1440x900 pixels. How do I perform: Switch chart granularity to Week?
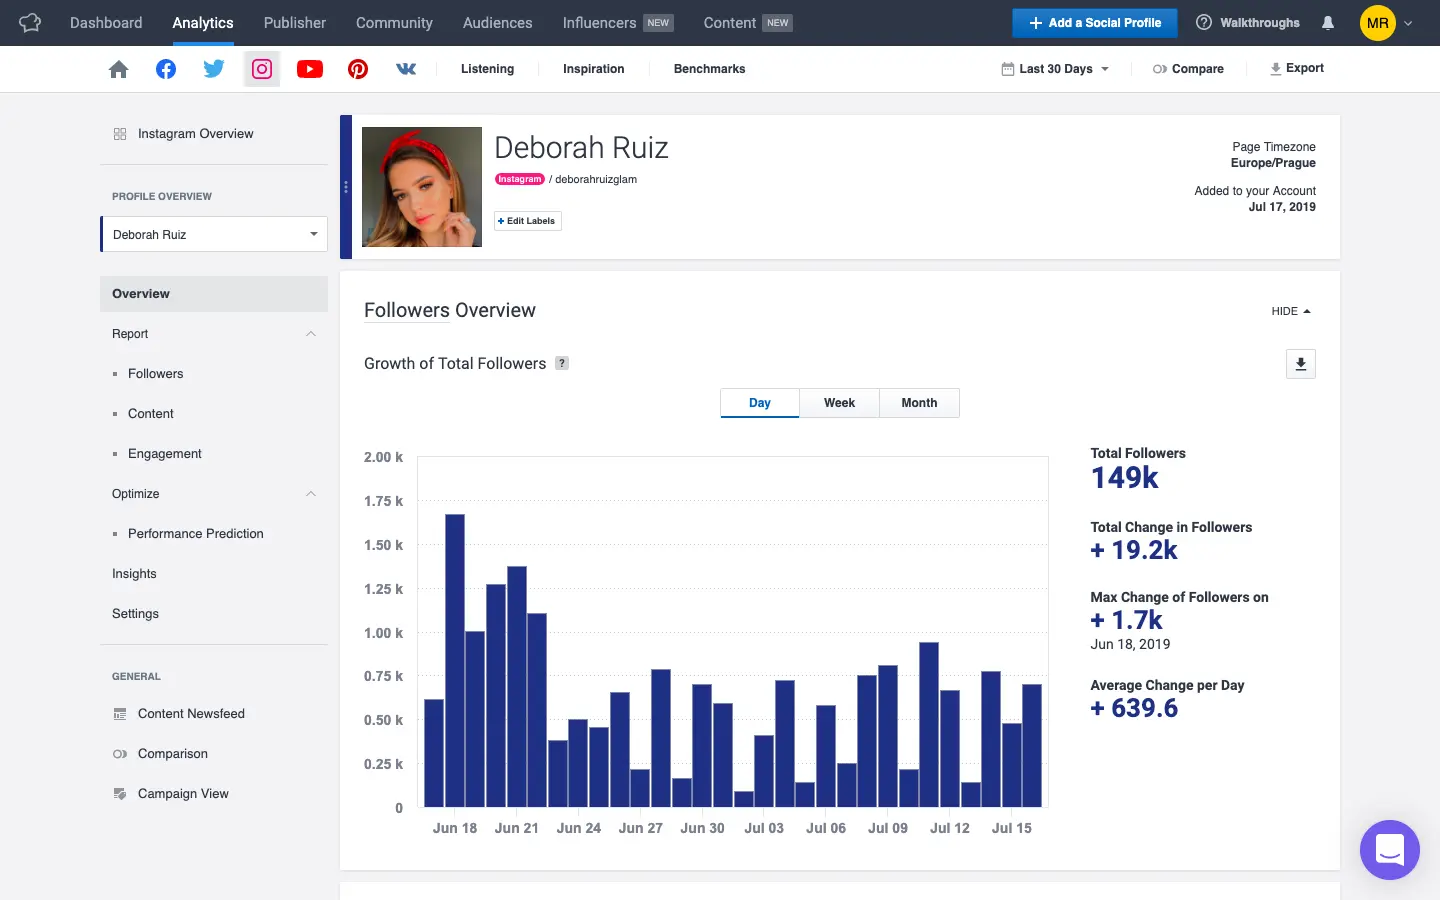[x=839, y=403]
